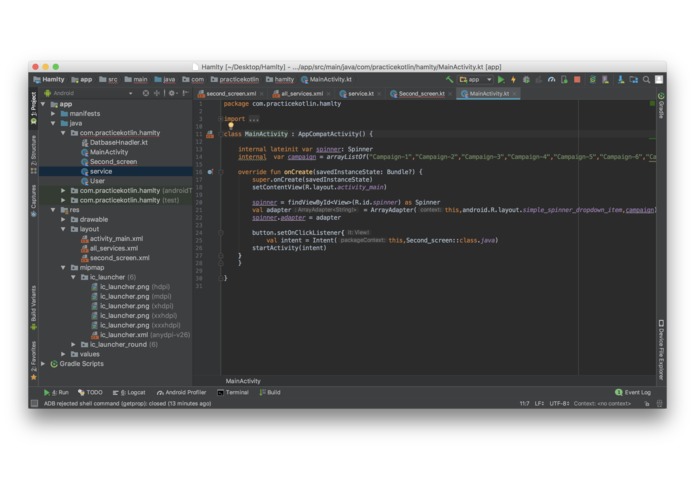Open the Terminal tool window
This screenshot has height=494, width=695.
coord(233,393)
